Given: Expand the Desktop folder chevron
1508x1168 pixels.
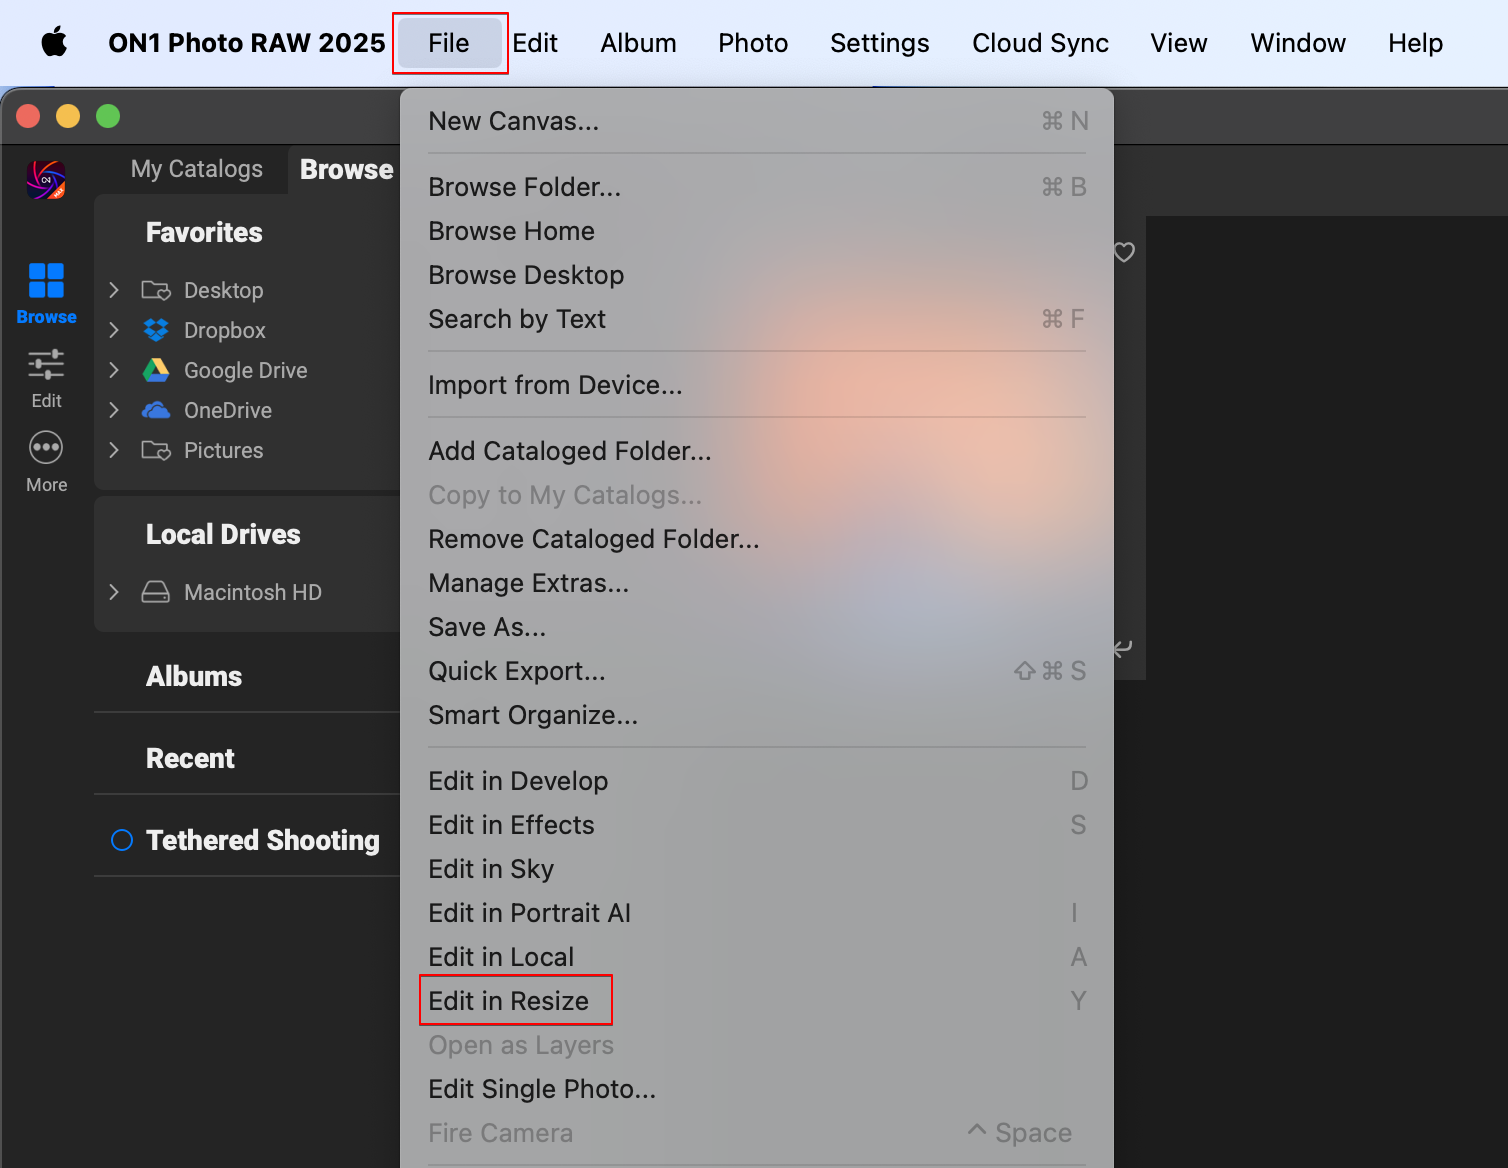Looking at the screenshot, I should (114, 290).
